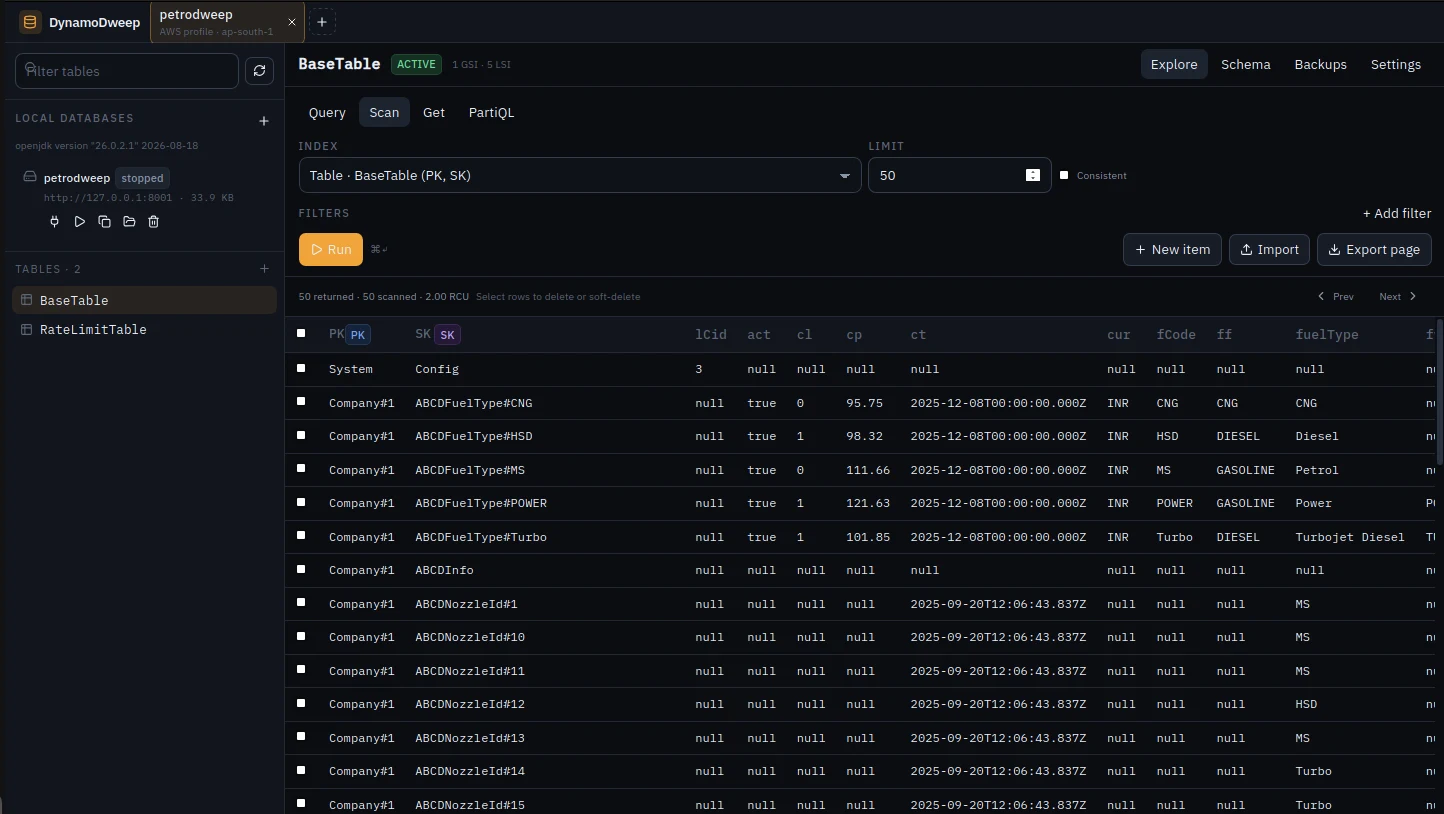Run the scan

331,249
